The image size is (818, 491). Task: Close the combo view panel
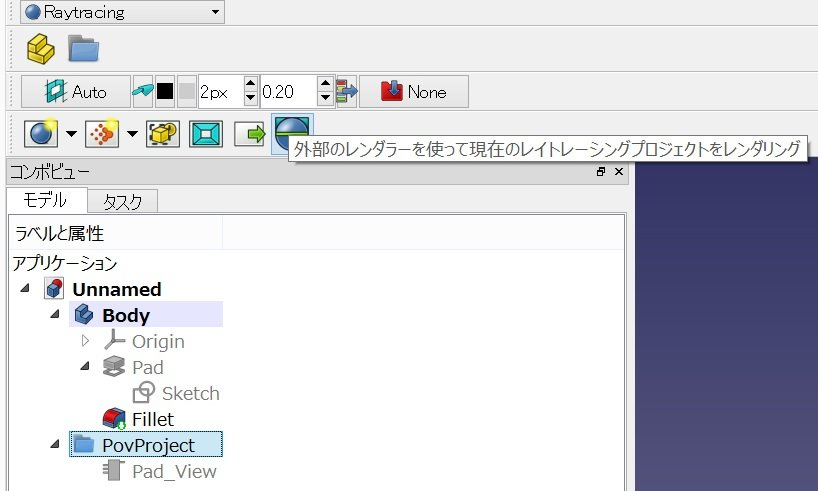click(x=619, y=172)
